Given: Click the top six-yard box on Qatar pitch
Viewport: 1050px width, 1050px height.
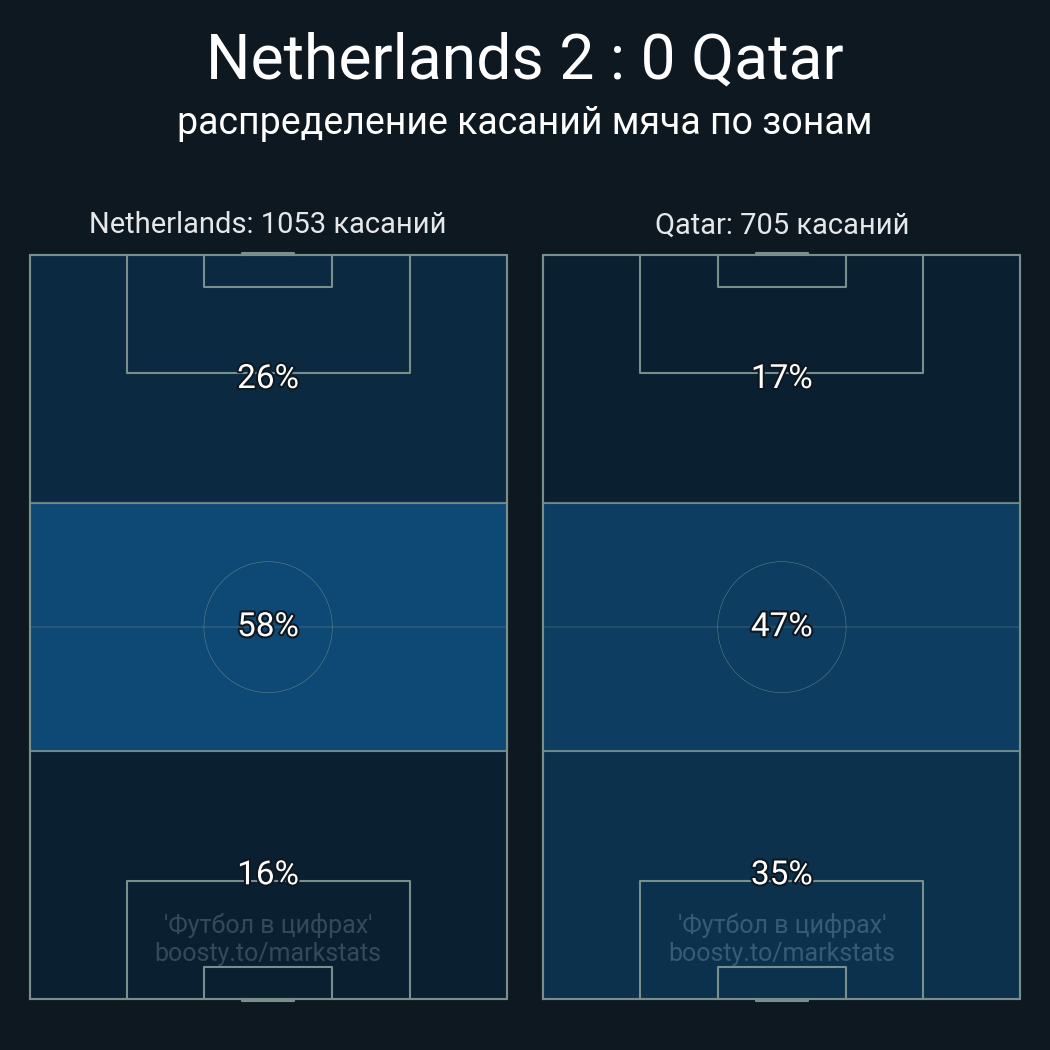Looking at the screenshot, I should (781, 271).
